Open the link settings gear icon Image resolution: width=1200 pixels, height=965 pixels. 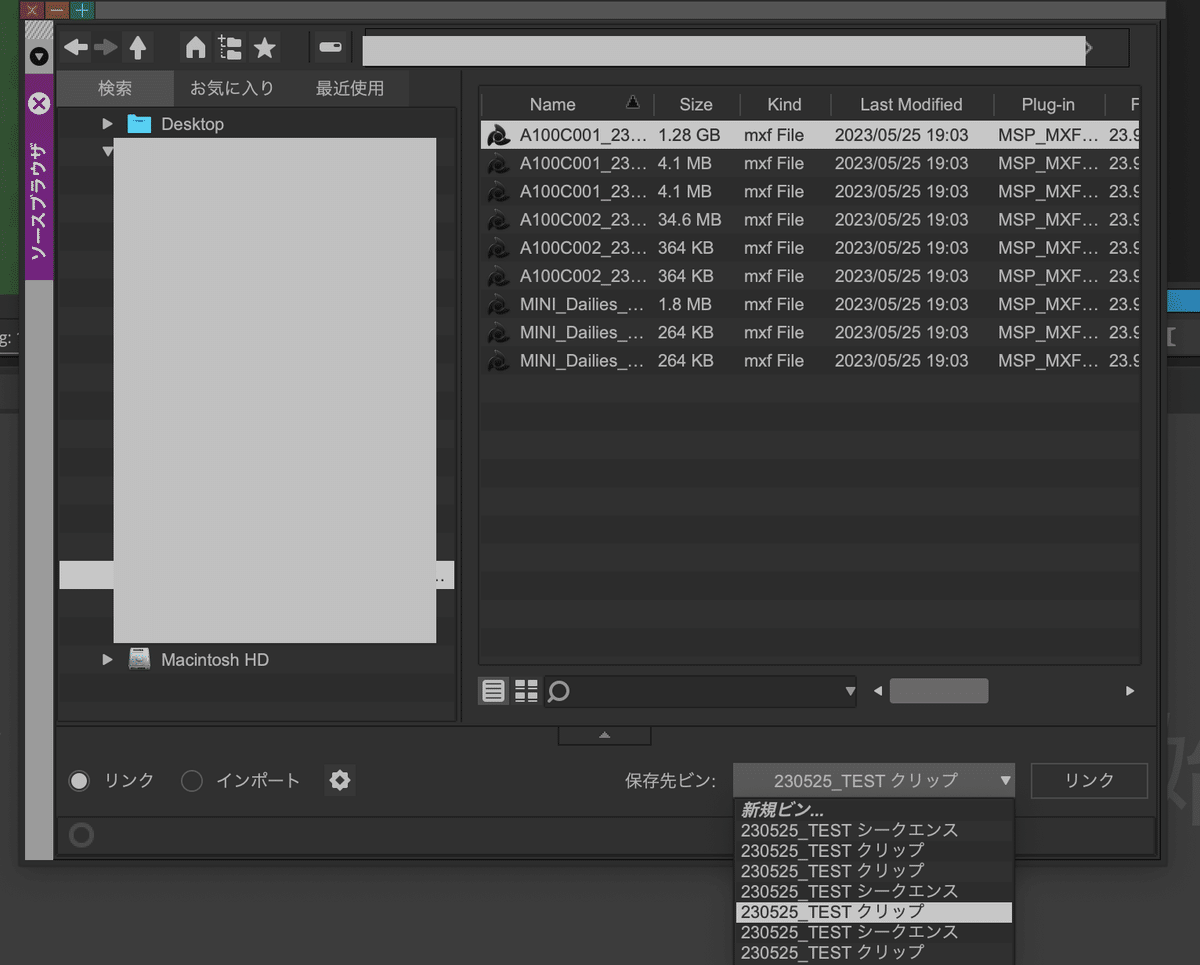pos(339,780)
